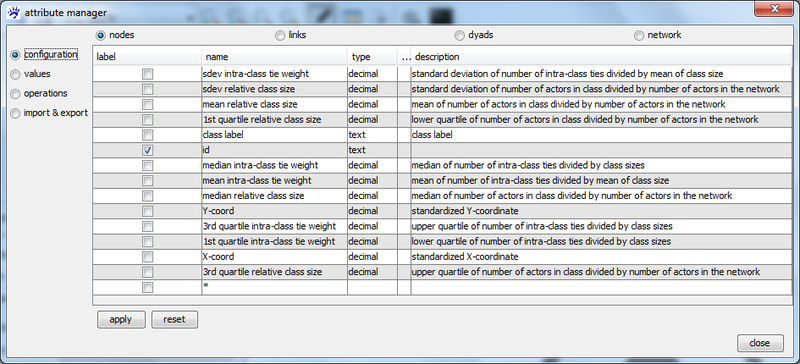Select the links radio button
800x364 pixels.
tap(280, 35)
